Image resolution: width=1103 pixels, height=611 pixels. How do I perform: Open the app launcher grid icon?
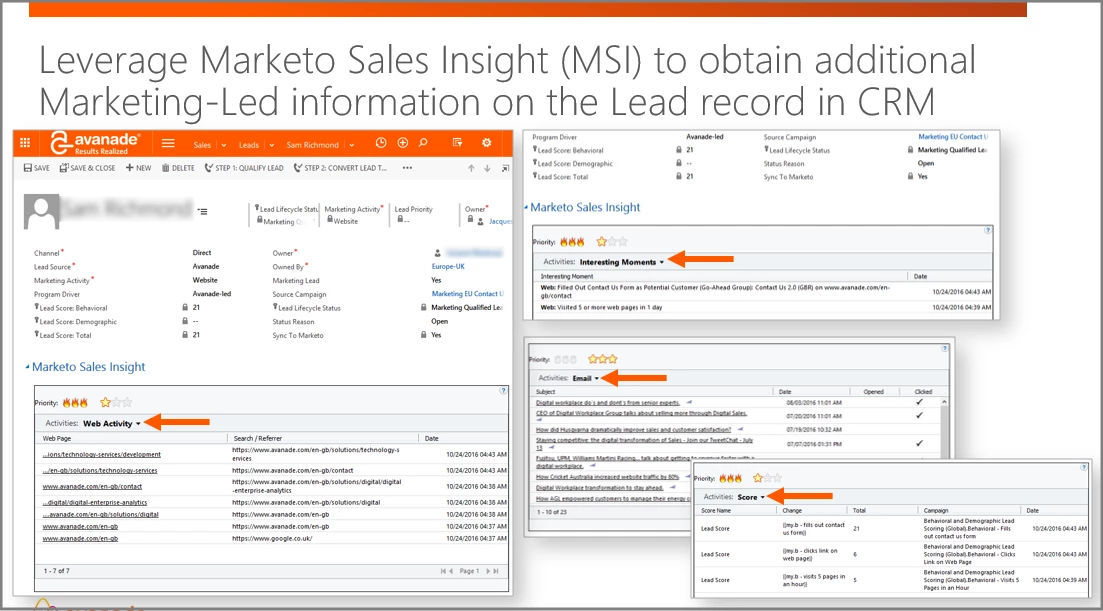pos(25,143)
